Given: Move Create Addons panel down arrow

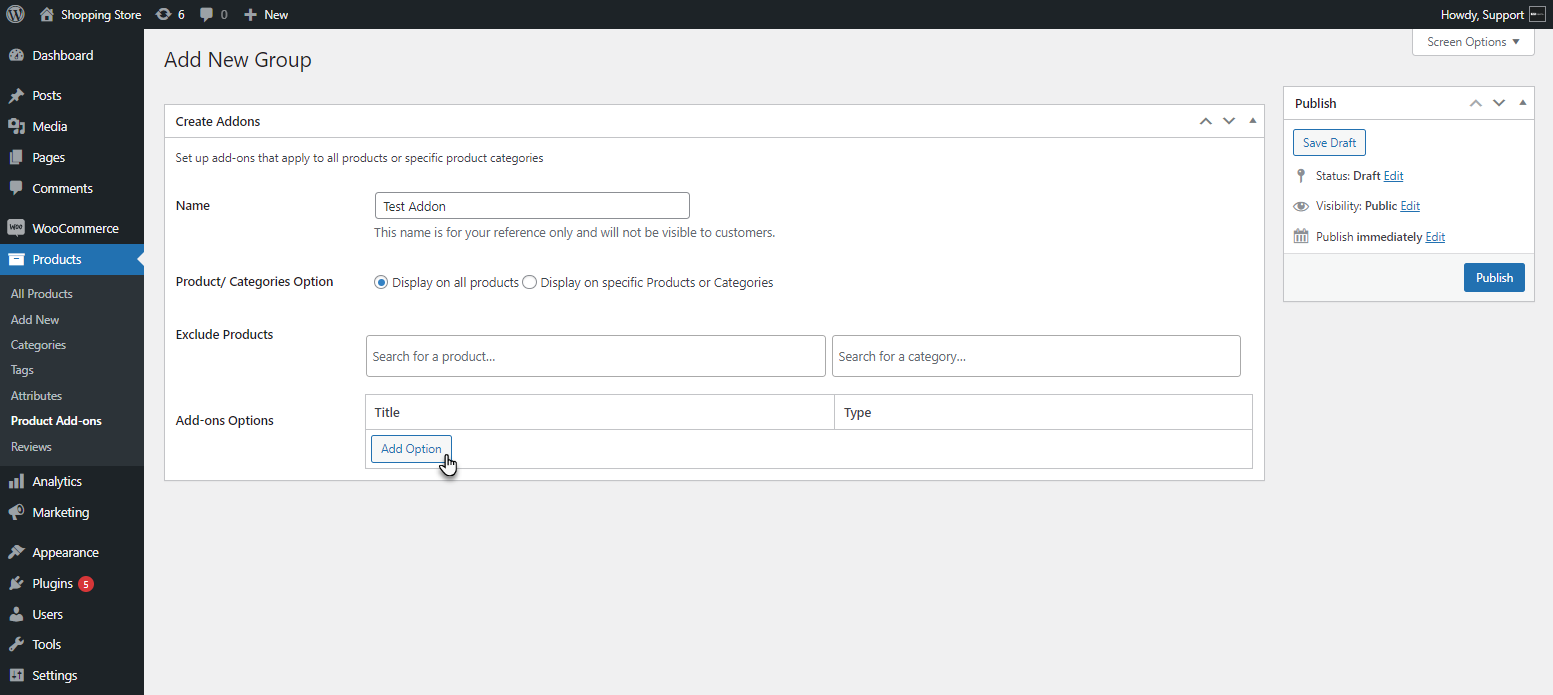Looking at the screenshot, I should pyautogui.click(x=1229, y=121).
